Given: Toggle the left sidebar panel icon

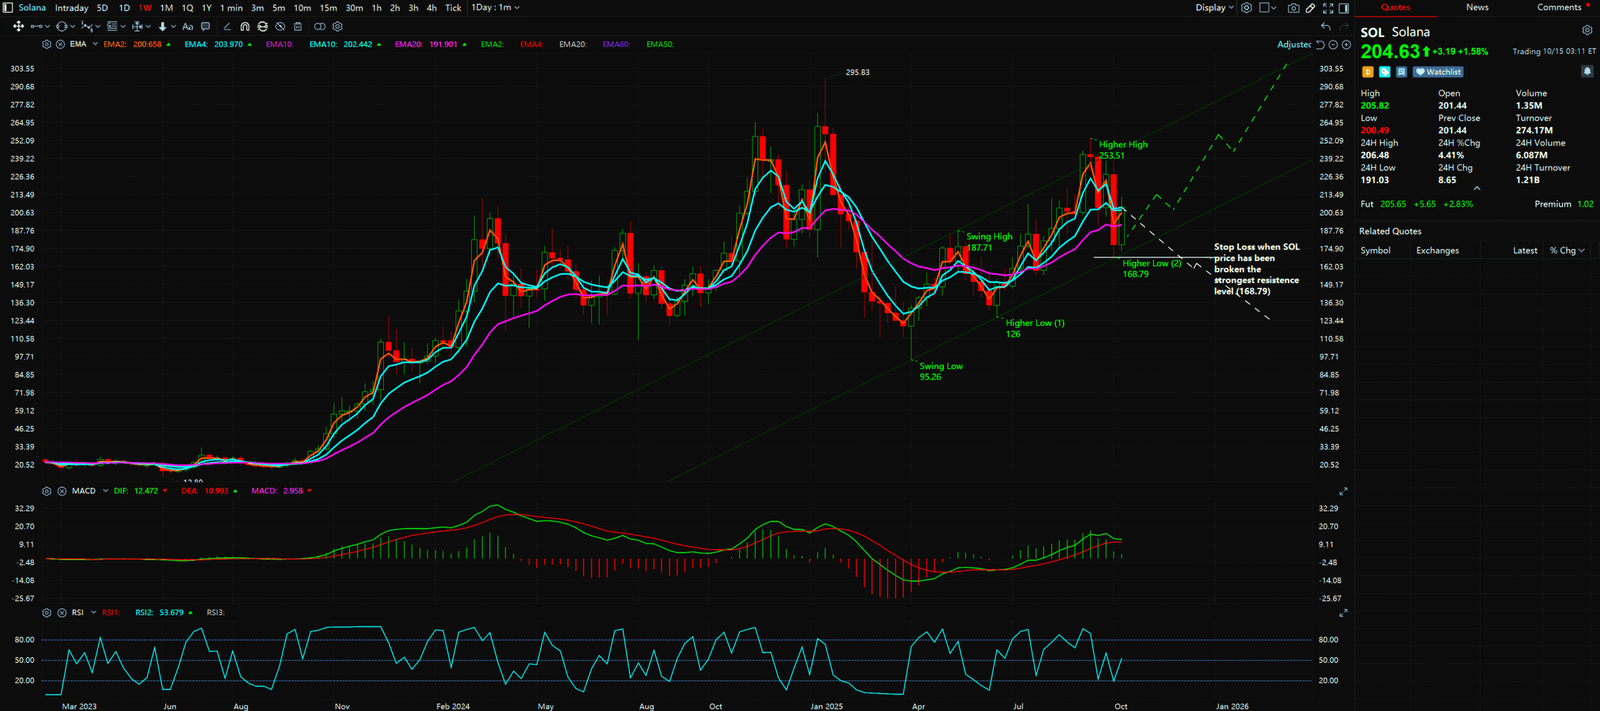Looking at the screenshot, I should point(8,8).
